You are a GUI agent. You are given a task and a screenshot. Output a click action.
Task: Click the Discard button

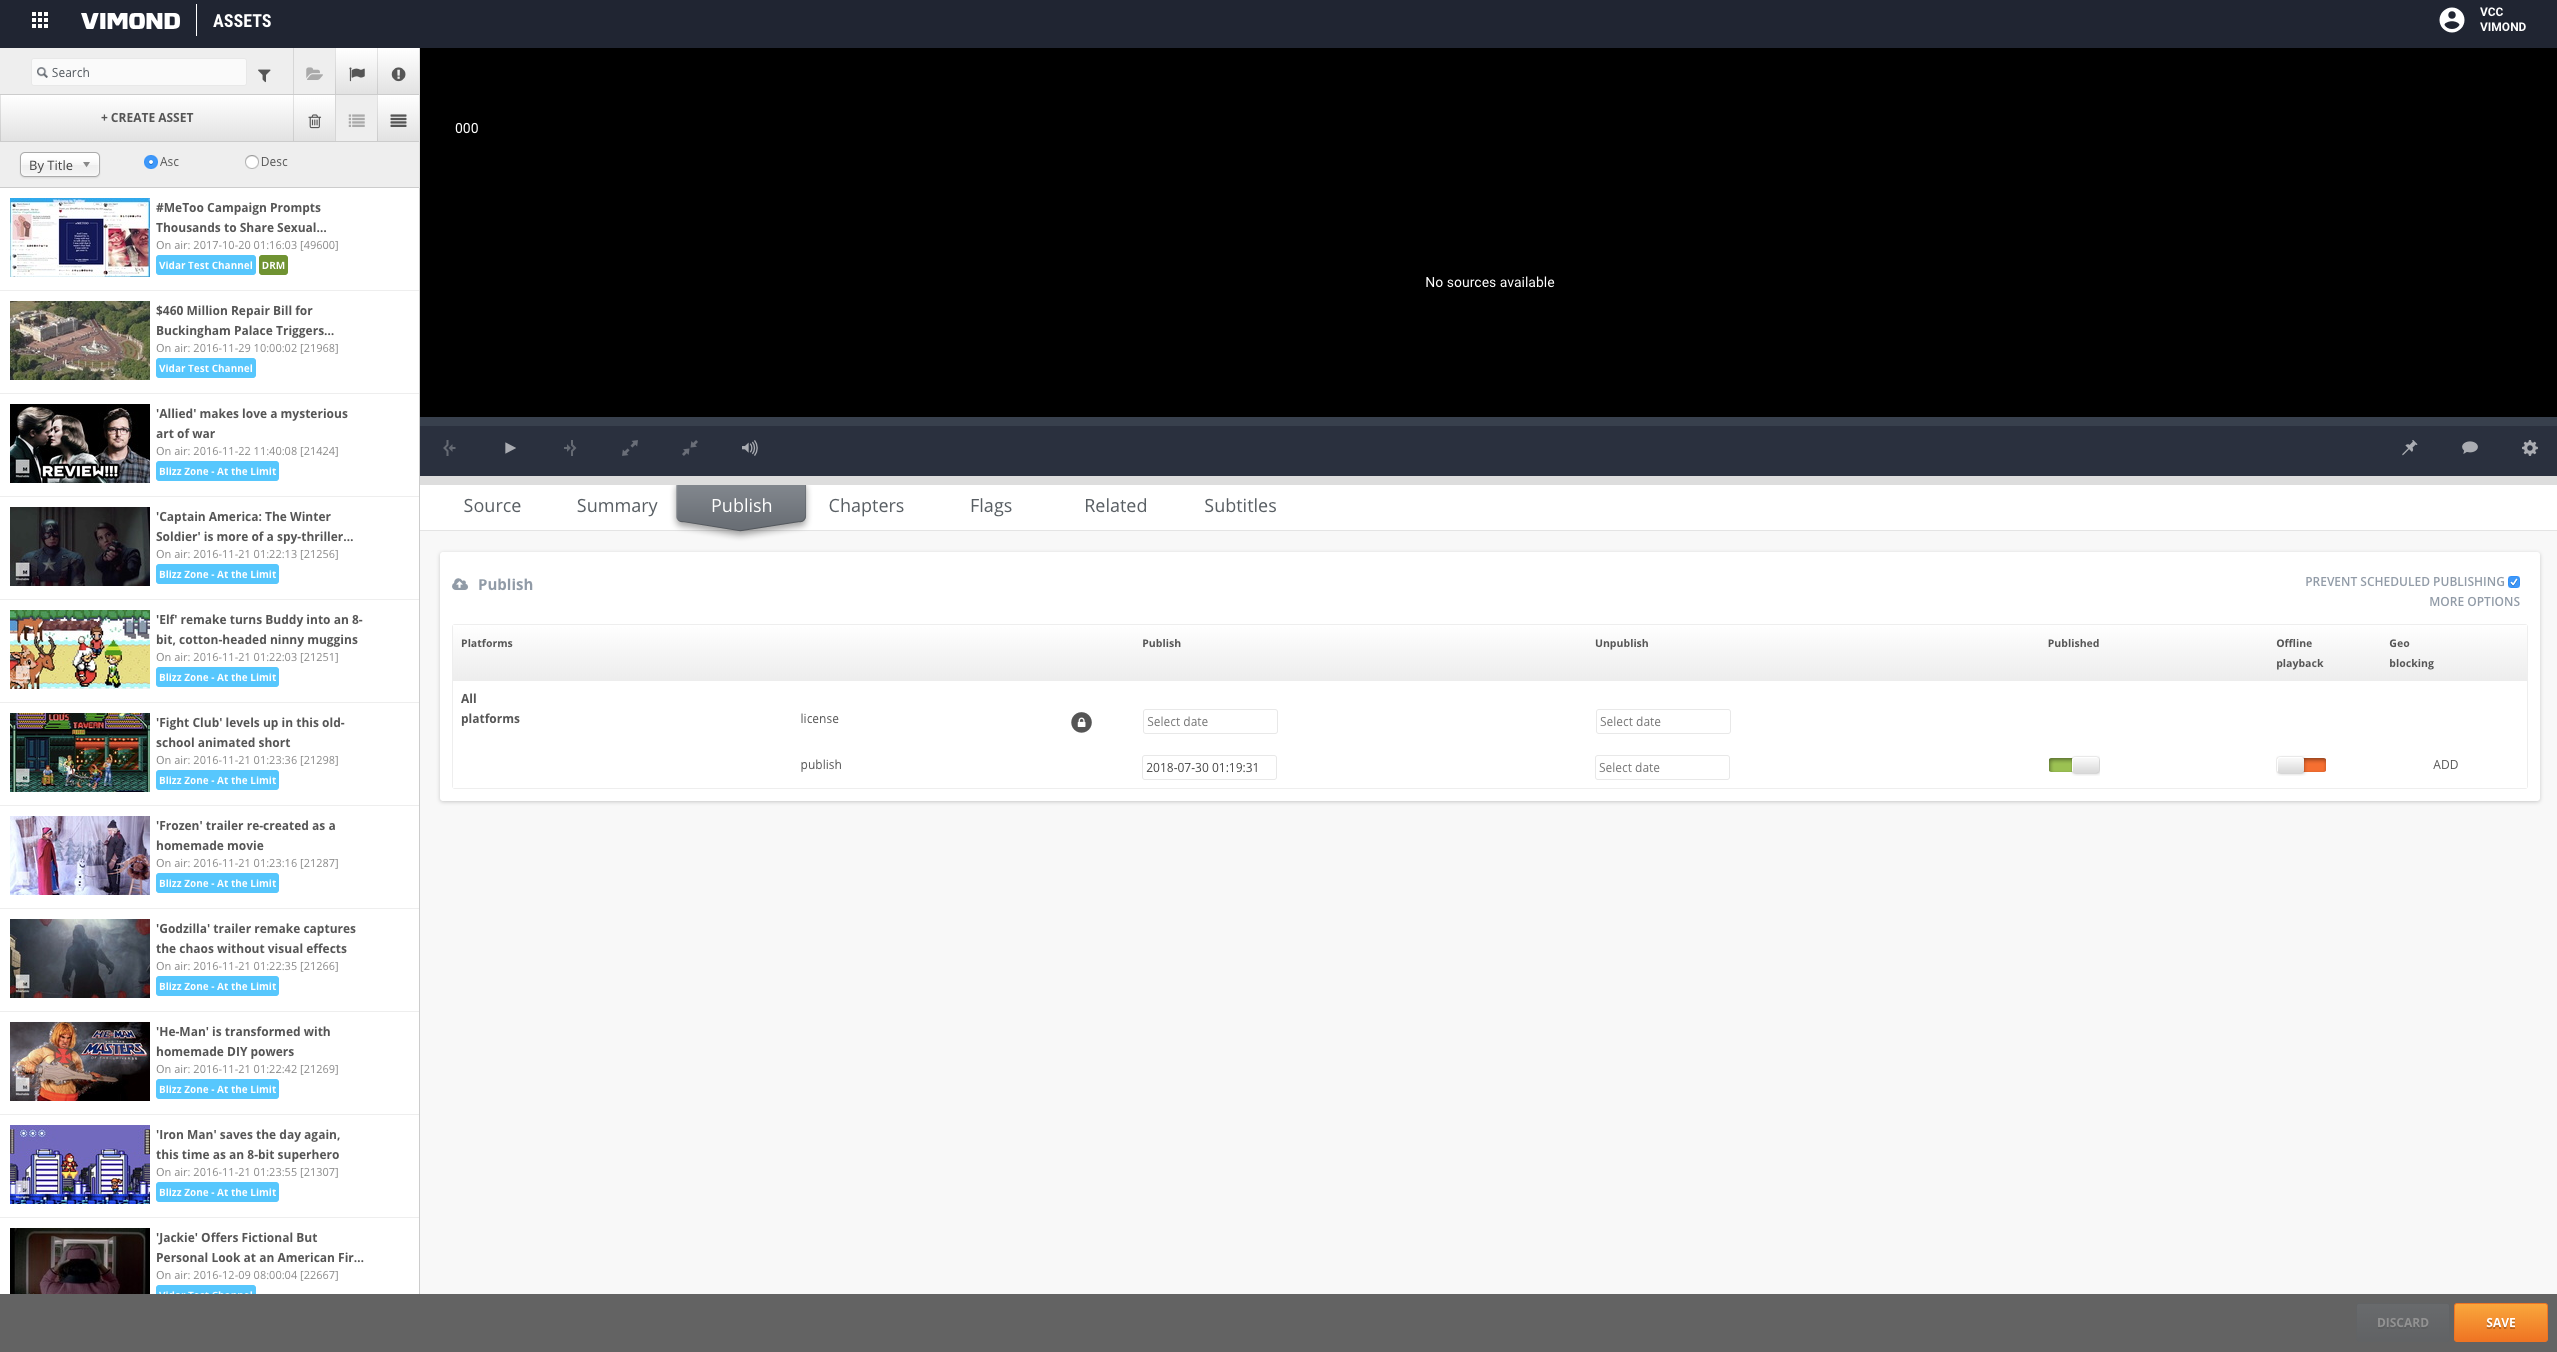click(x=2403, y=1322)
